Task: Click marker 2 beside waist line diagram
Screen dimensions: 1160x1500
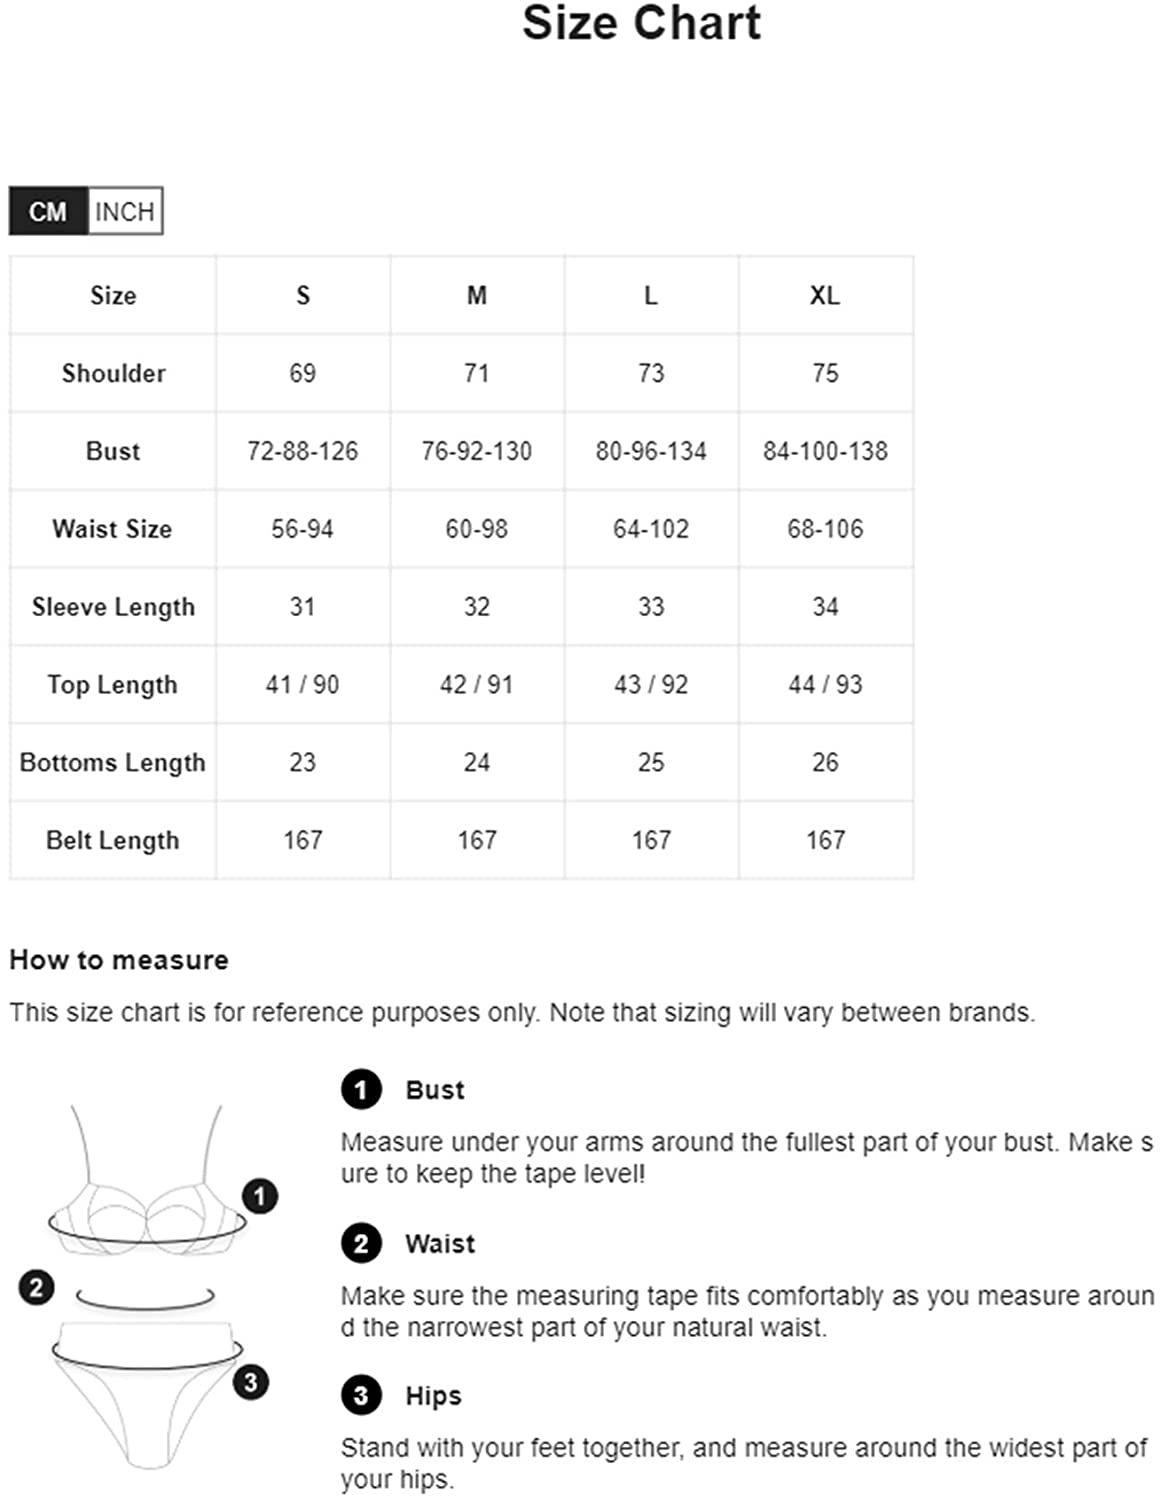Action: (x=37, y=1287)
